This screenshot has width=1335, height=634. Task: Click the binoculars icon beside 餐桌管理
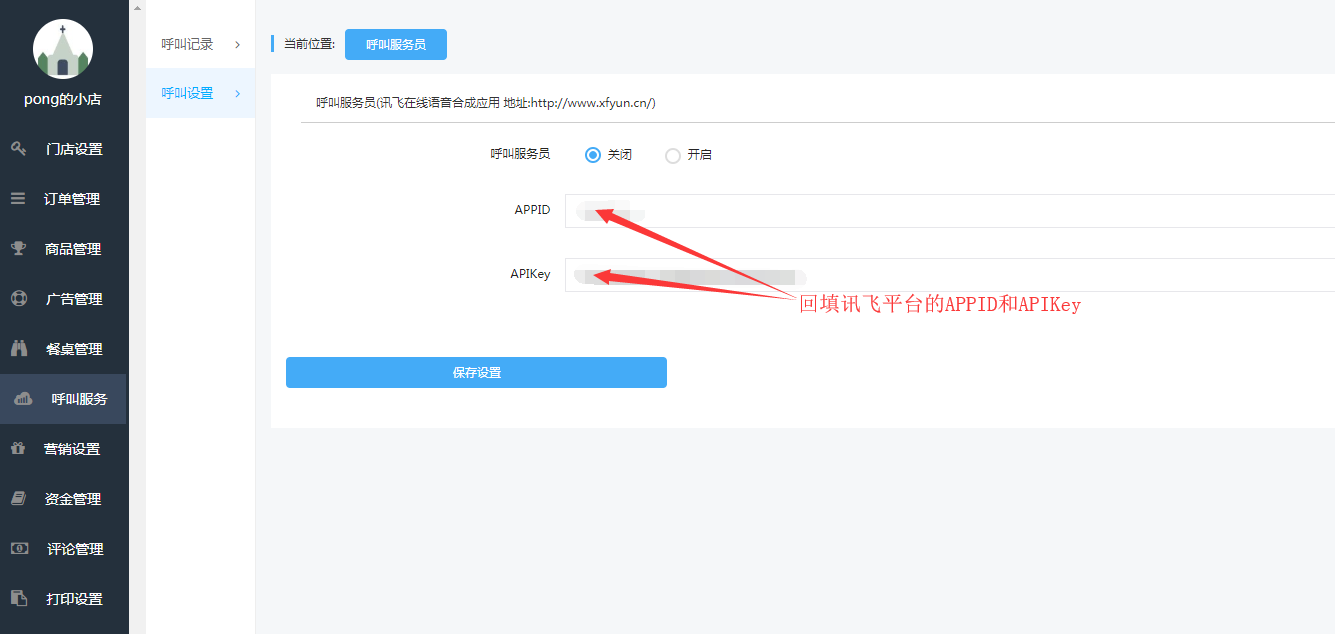coord(18,349)
